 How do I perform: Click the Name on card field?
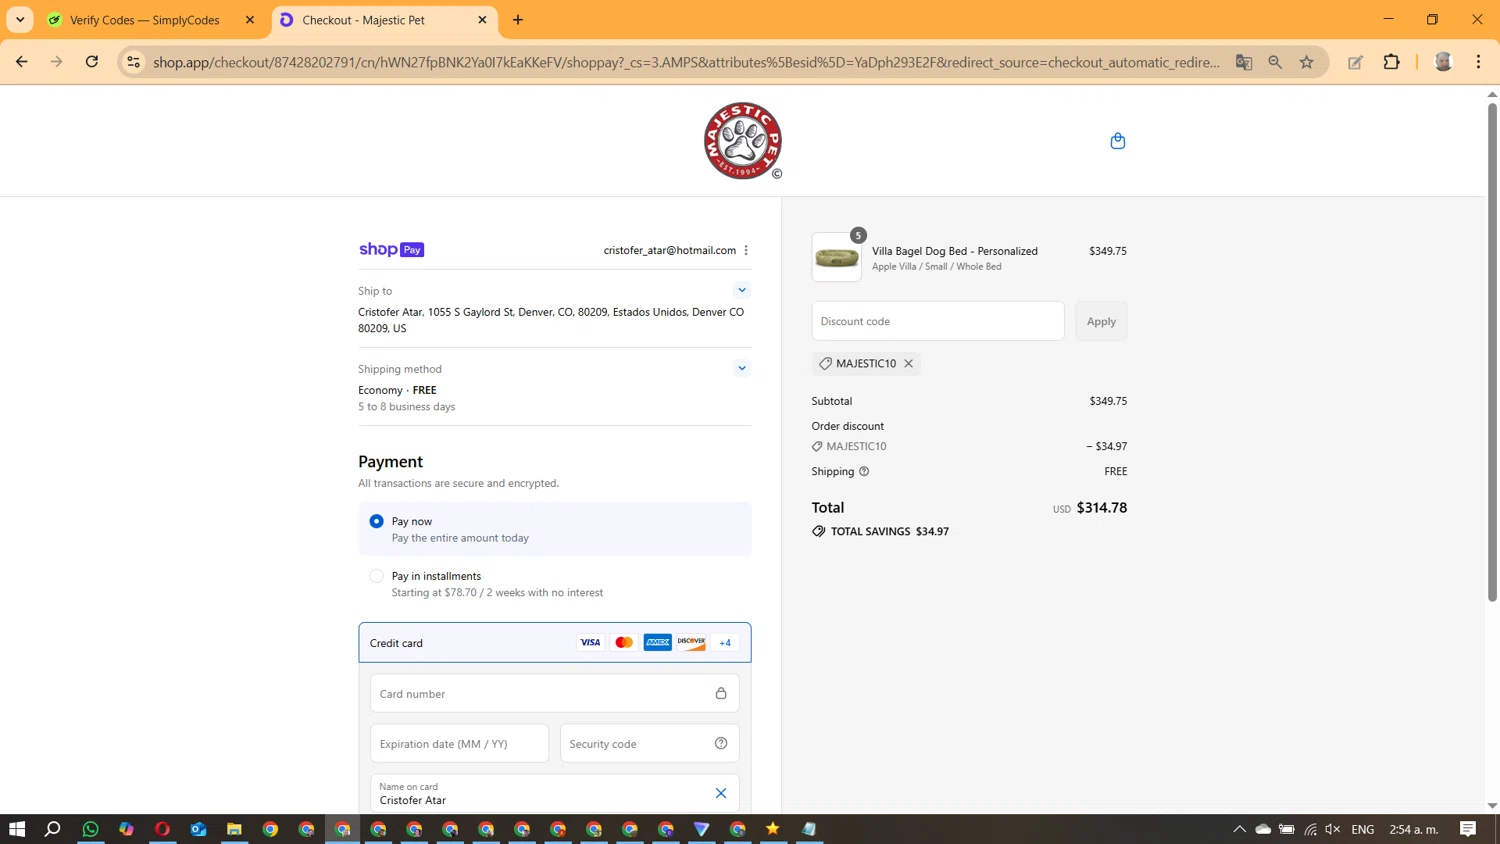tap(555, 793)
